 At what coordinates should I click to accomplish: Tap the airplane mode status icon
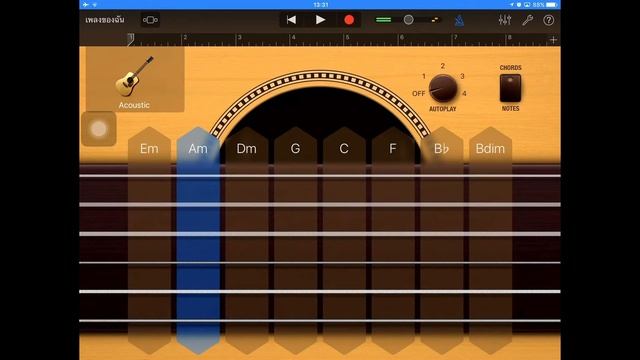click(x=85, y=4)
